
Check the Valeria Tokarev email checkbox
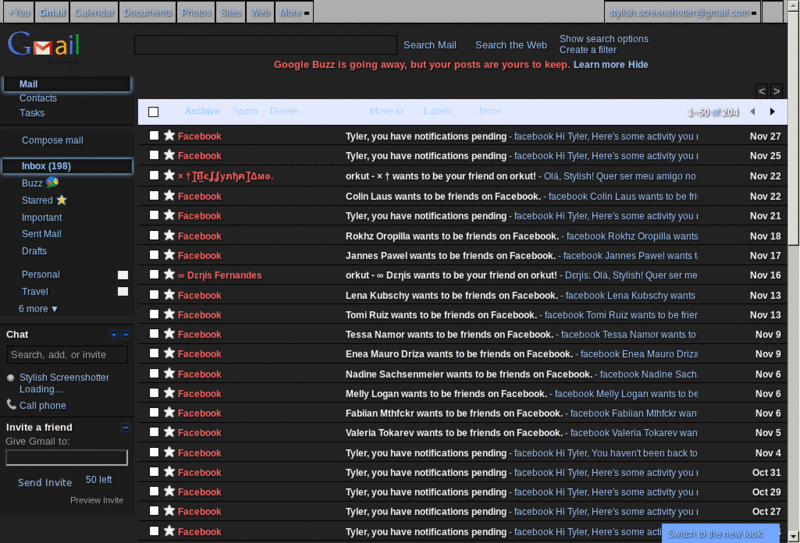click(154, 432)
